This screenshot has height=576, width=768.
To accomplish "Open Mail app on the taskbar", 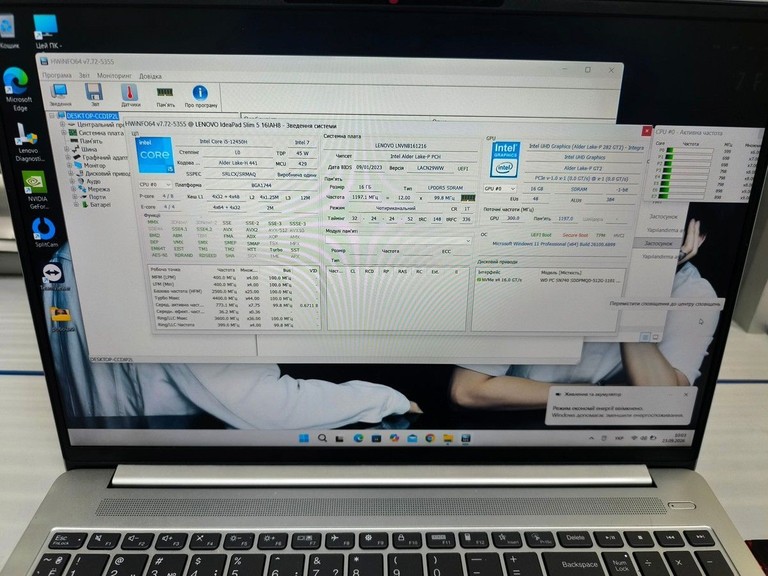I will click(412, 438).
